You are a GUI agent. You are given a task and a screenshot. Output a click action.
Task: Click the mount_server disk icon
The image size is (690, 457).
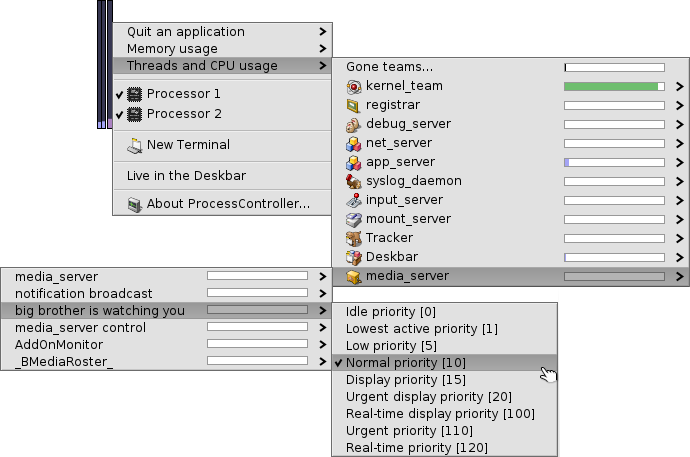(353, 219)
